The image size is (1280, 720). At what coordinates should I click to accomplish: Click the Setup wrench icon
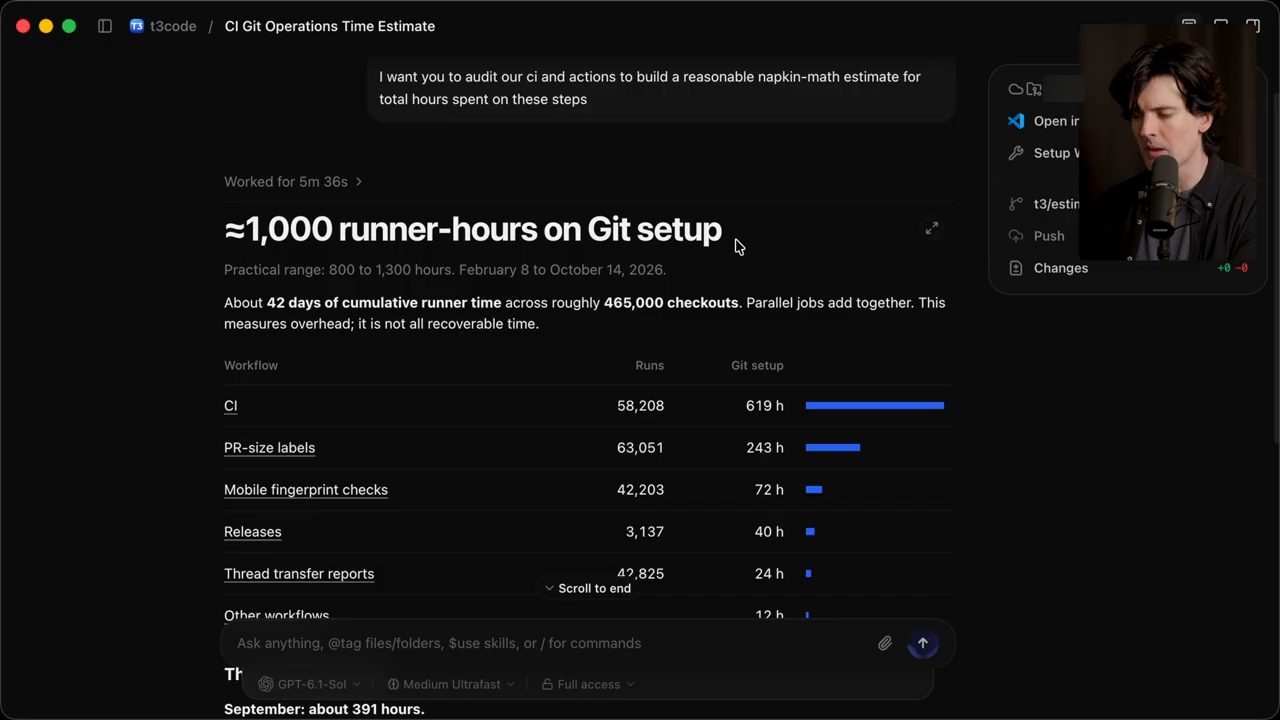point(1016,153)
